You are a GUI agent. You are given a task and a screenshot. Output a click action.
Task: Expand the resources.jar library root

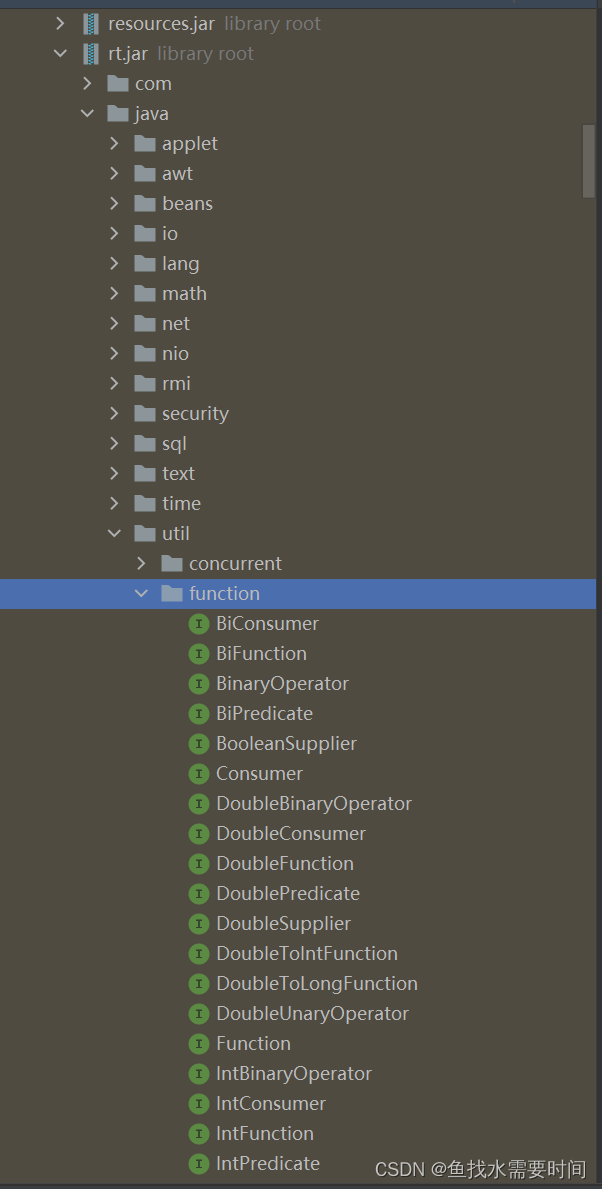click(61, 24)
